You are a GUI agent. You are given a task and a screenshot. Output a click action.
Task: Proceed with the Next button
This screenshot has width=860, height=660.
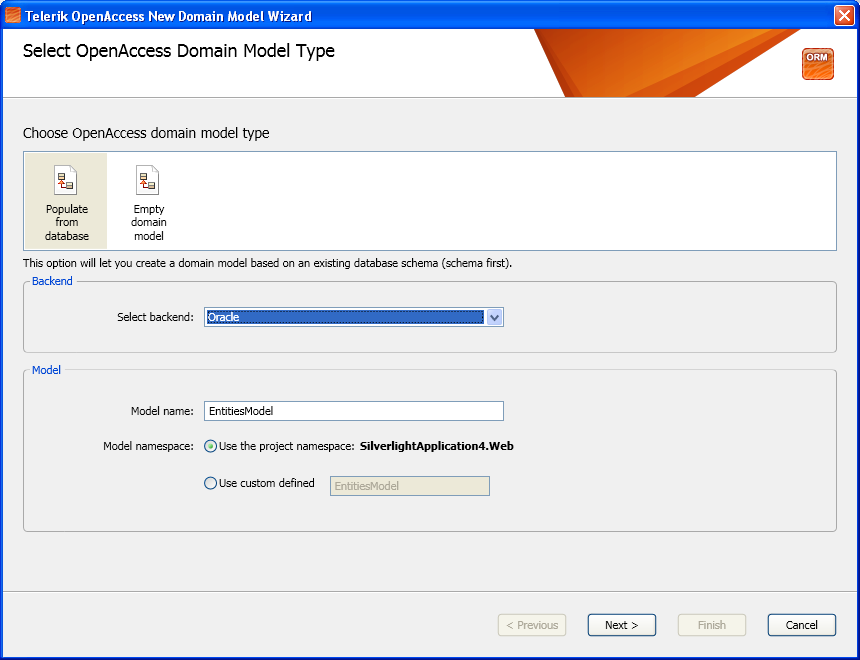[x=621, y=625]
